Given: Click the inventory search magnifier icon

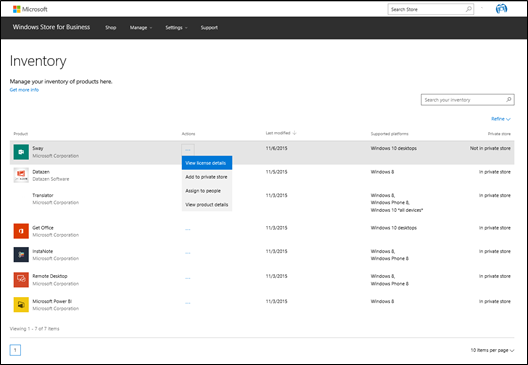Looking at the screenshot, I should tap(508, 99).
